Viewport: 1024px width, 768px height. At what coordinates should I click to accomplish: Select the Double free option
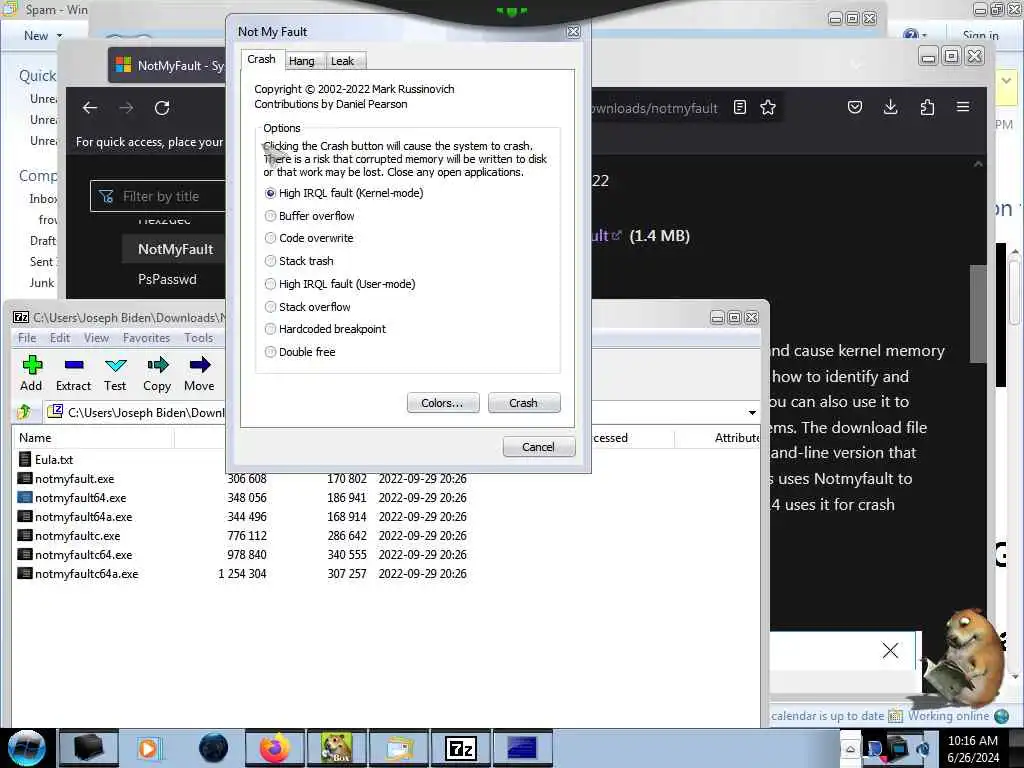click(300, 352)
